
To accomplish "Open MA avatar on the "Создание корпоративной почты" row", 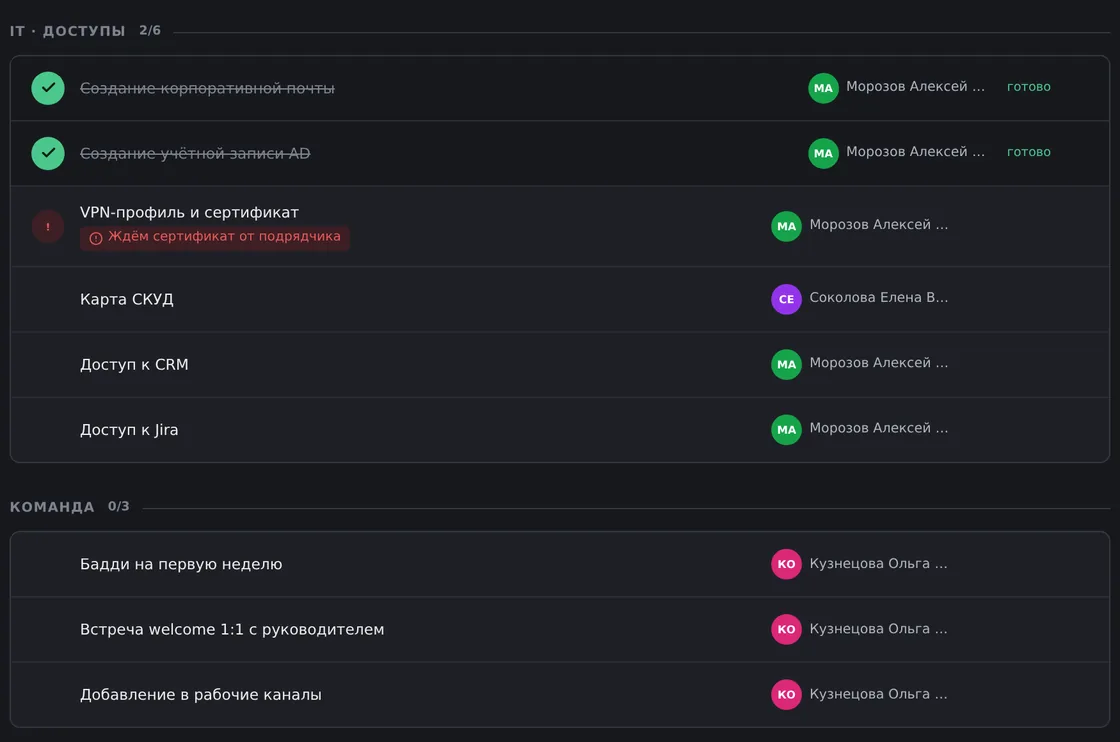I will [823, 88].
